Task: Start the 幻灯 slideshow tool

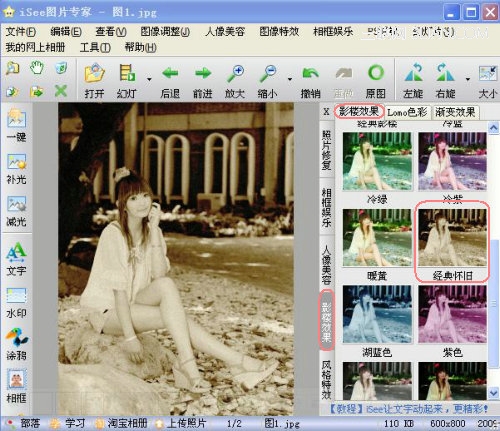Action: [127, 73]
